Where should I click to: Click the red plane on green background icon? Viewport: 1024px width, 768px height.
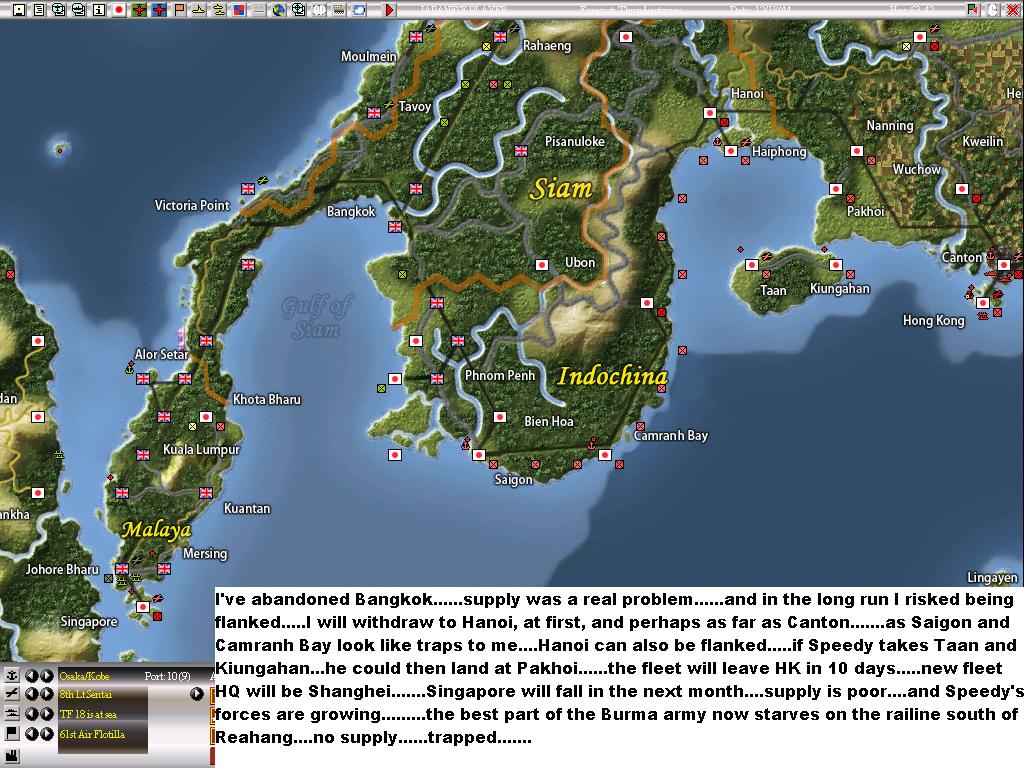(x=139, y=10)
